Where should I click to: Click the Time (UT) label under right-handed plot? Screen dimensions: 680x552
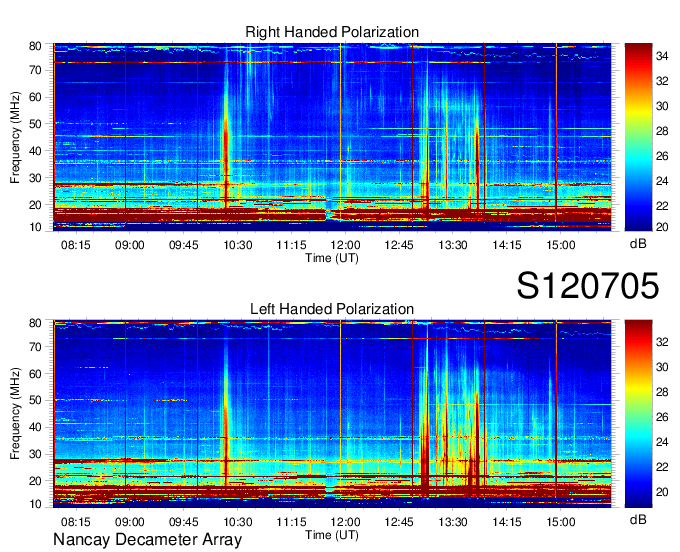pyautogui.click(x=332, y=258)
